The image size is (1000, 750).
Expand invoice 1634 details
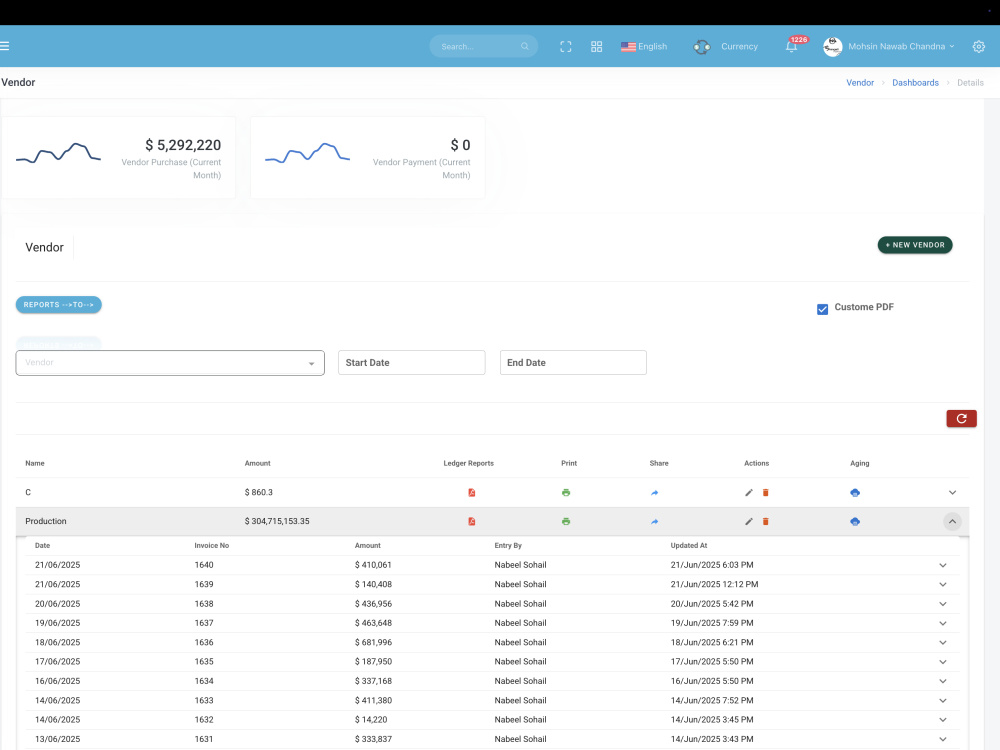coord(943,681)
